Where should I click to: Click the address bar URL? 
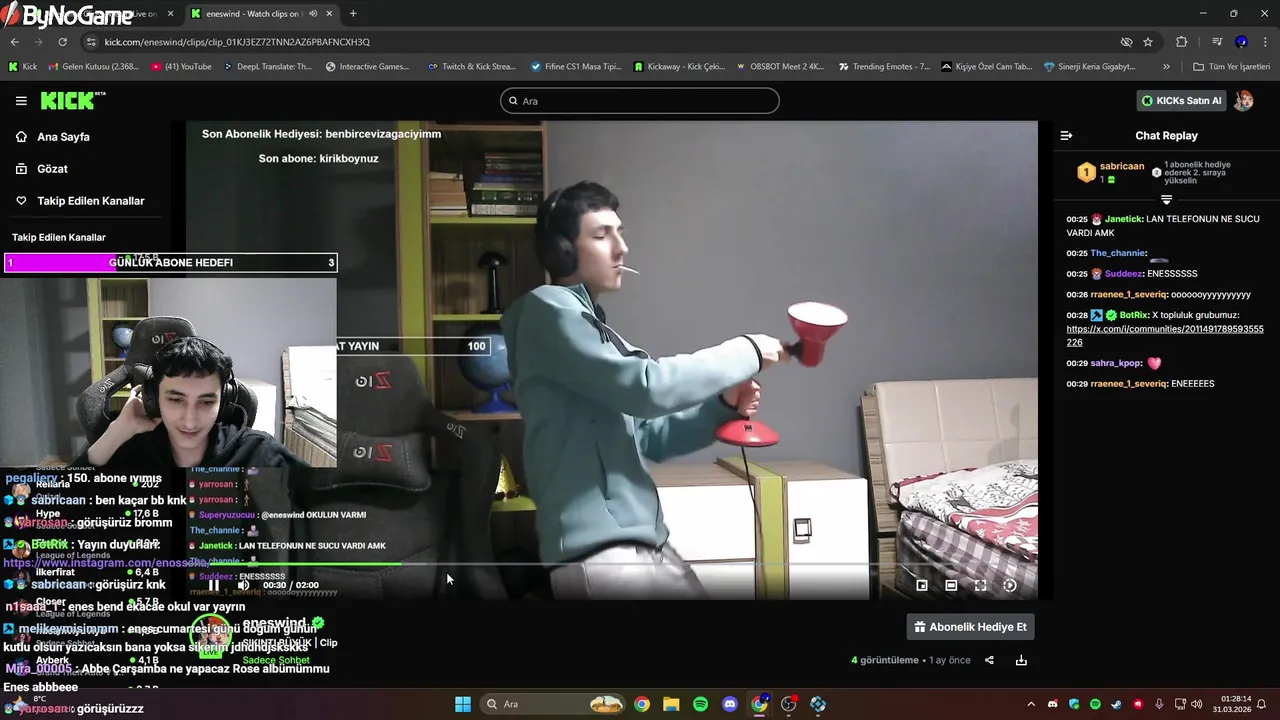(237, 42)
